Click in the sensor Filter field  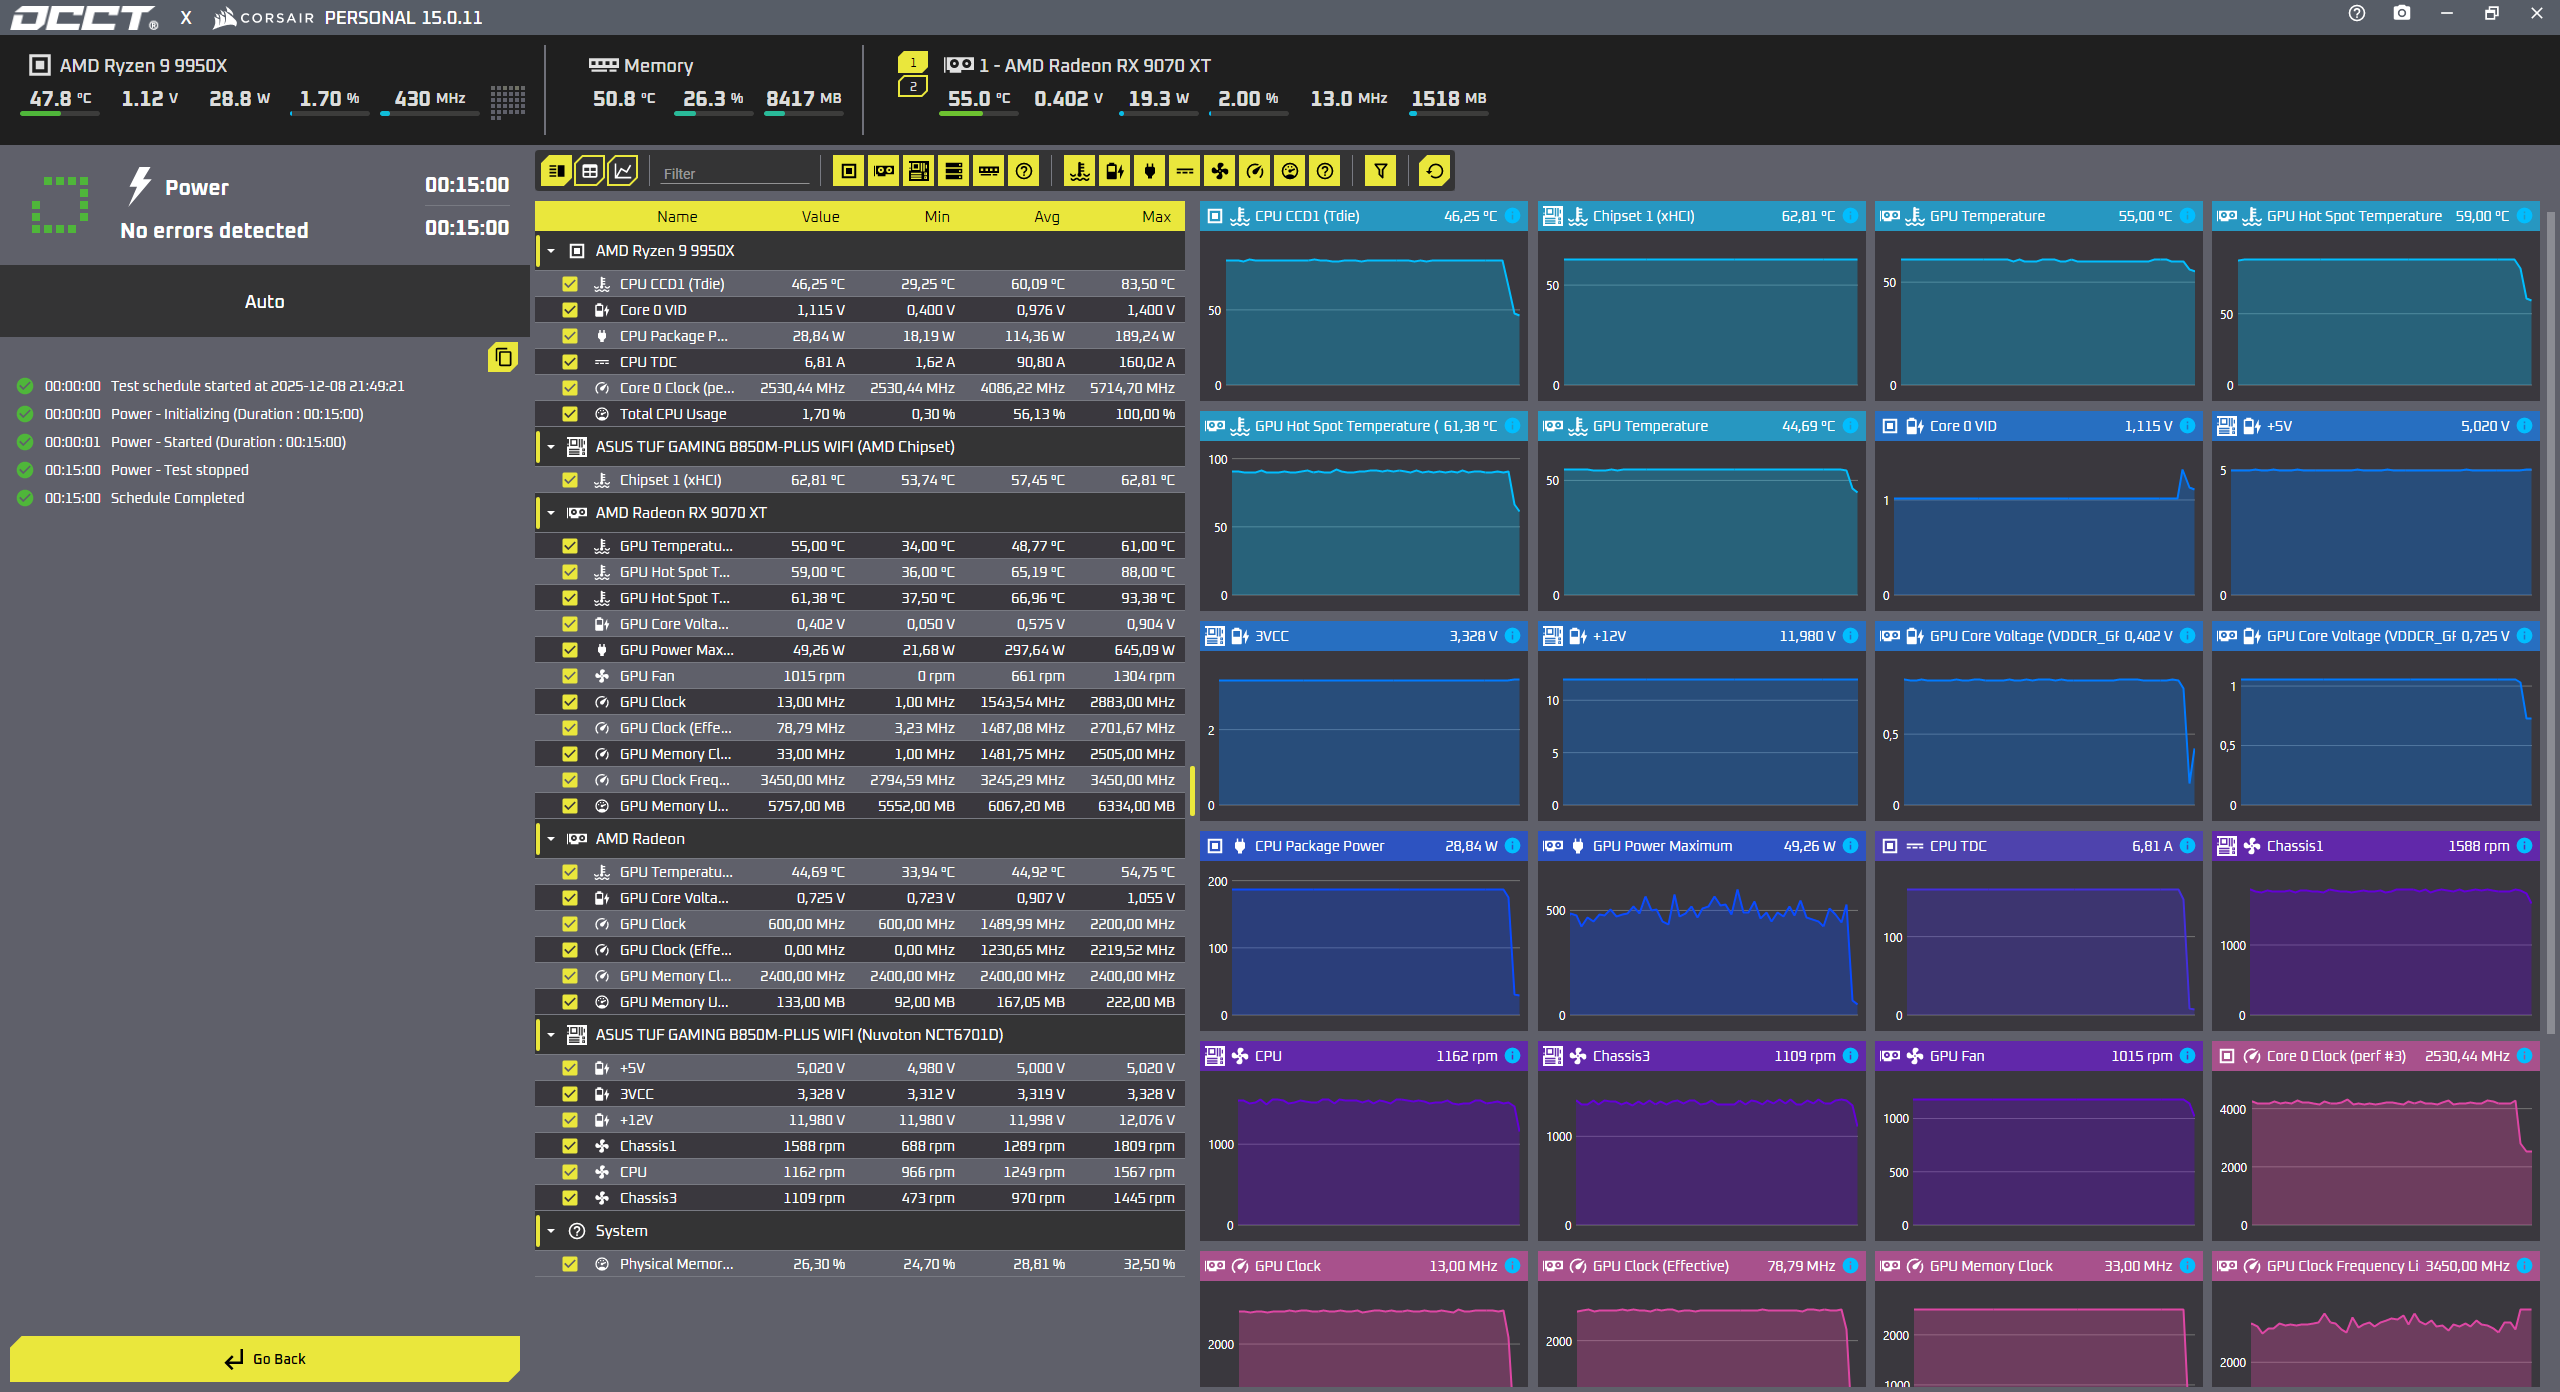[734, 173]
